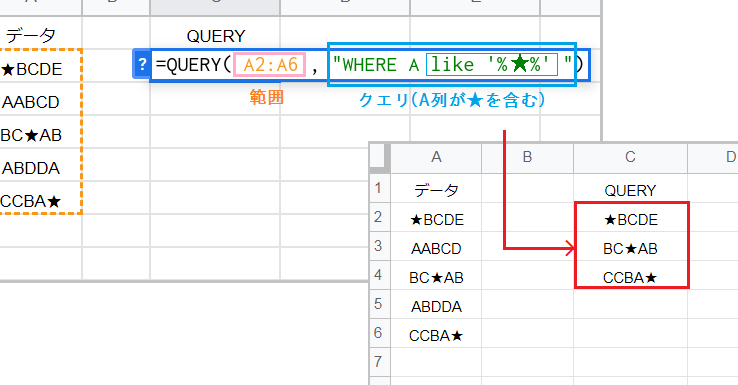Click cell ABDDA in lower sheet column A
The height and width of the screenshot is (385, 738).
coord(436,306)
